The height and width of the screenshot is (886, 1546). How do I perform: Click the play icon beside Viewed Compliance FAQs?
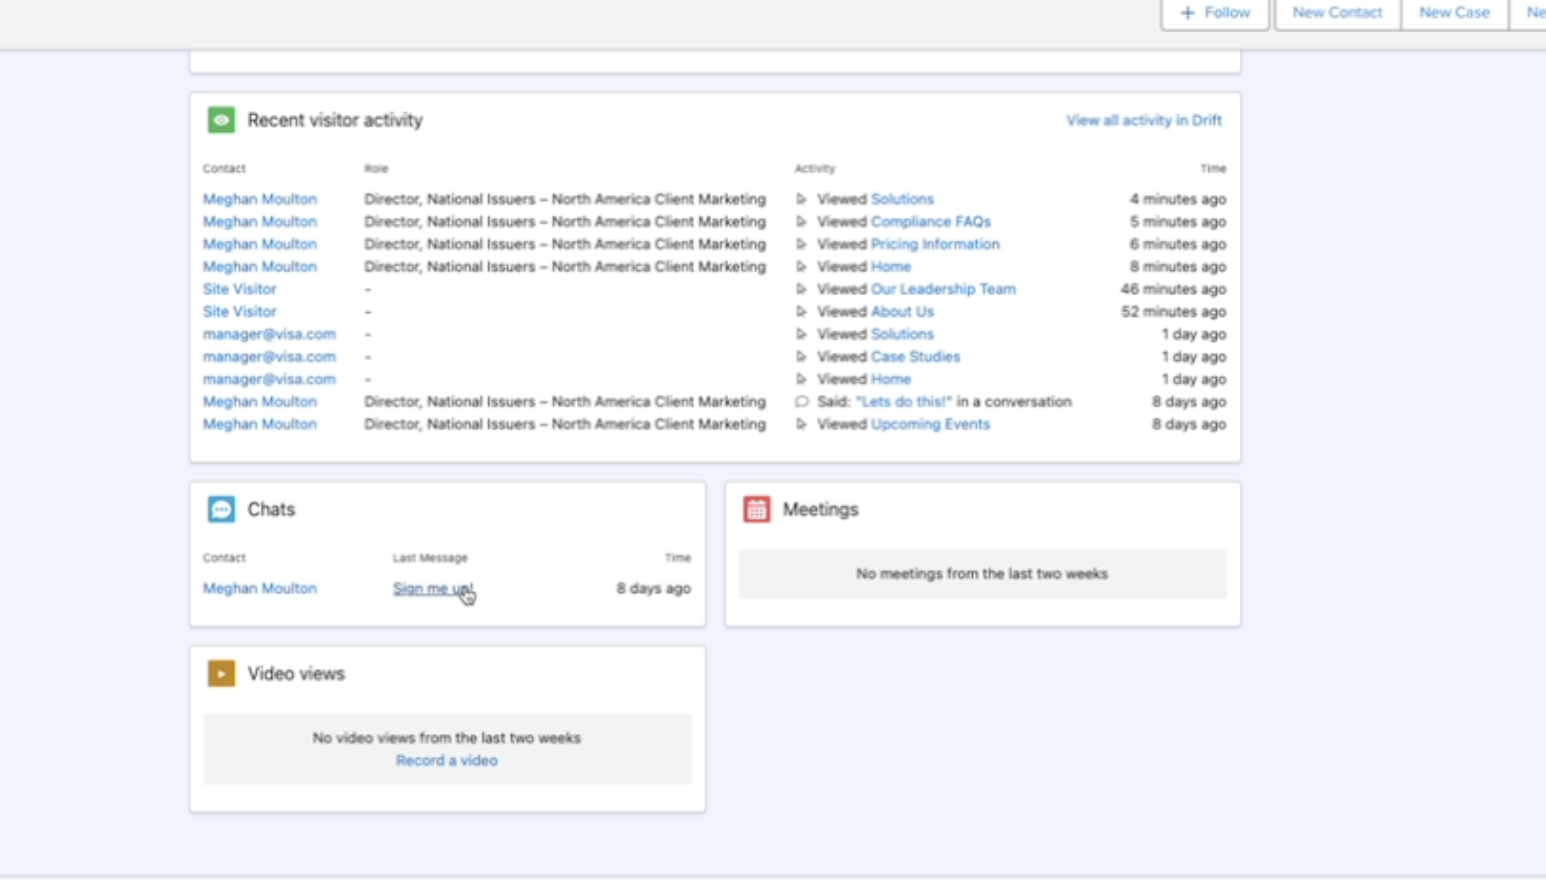(801, 221)
